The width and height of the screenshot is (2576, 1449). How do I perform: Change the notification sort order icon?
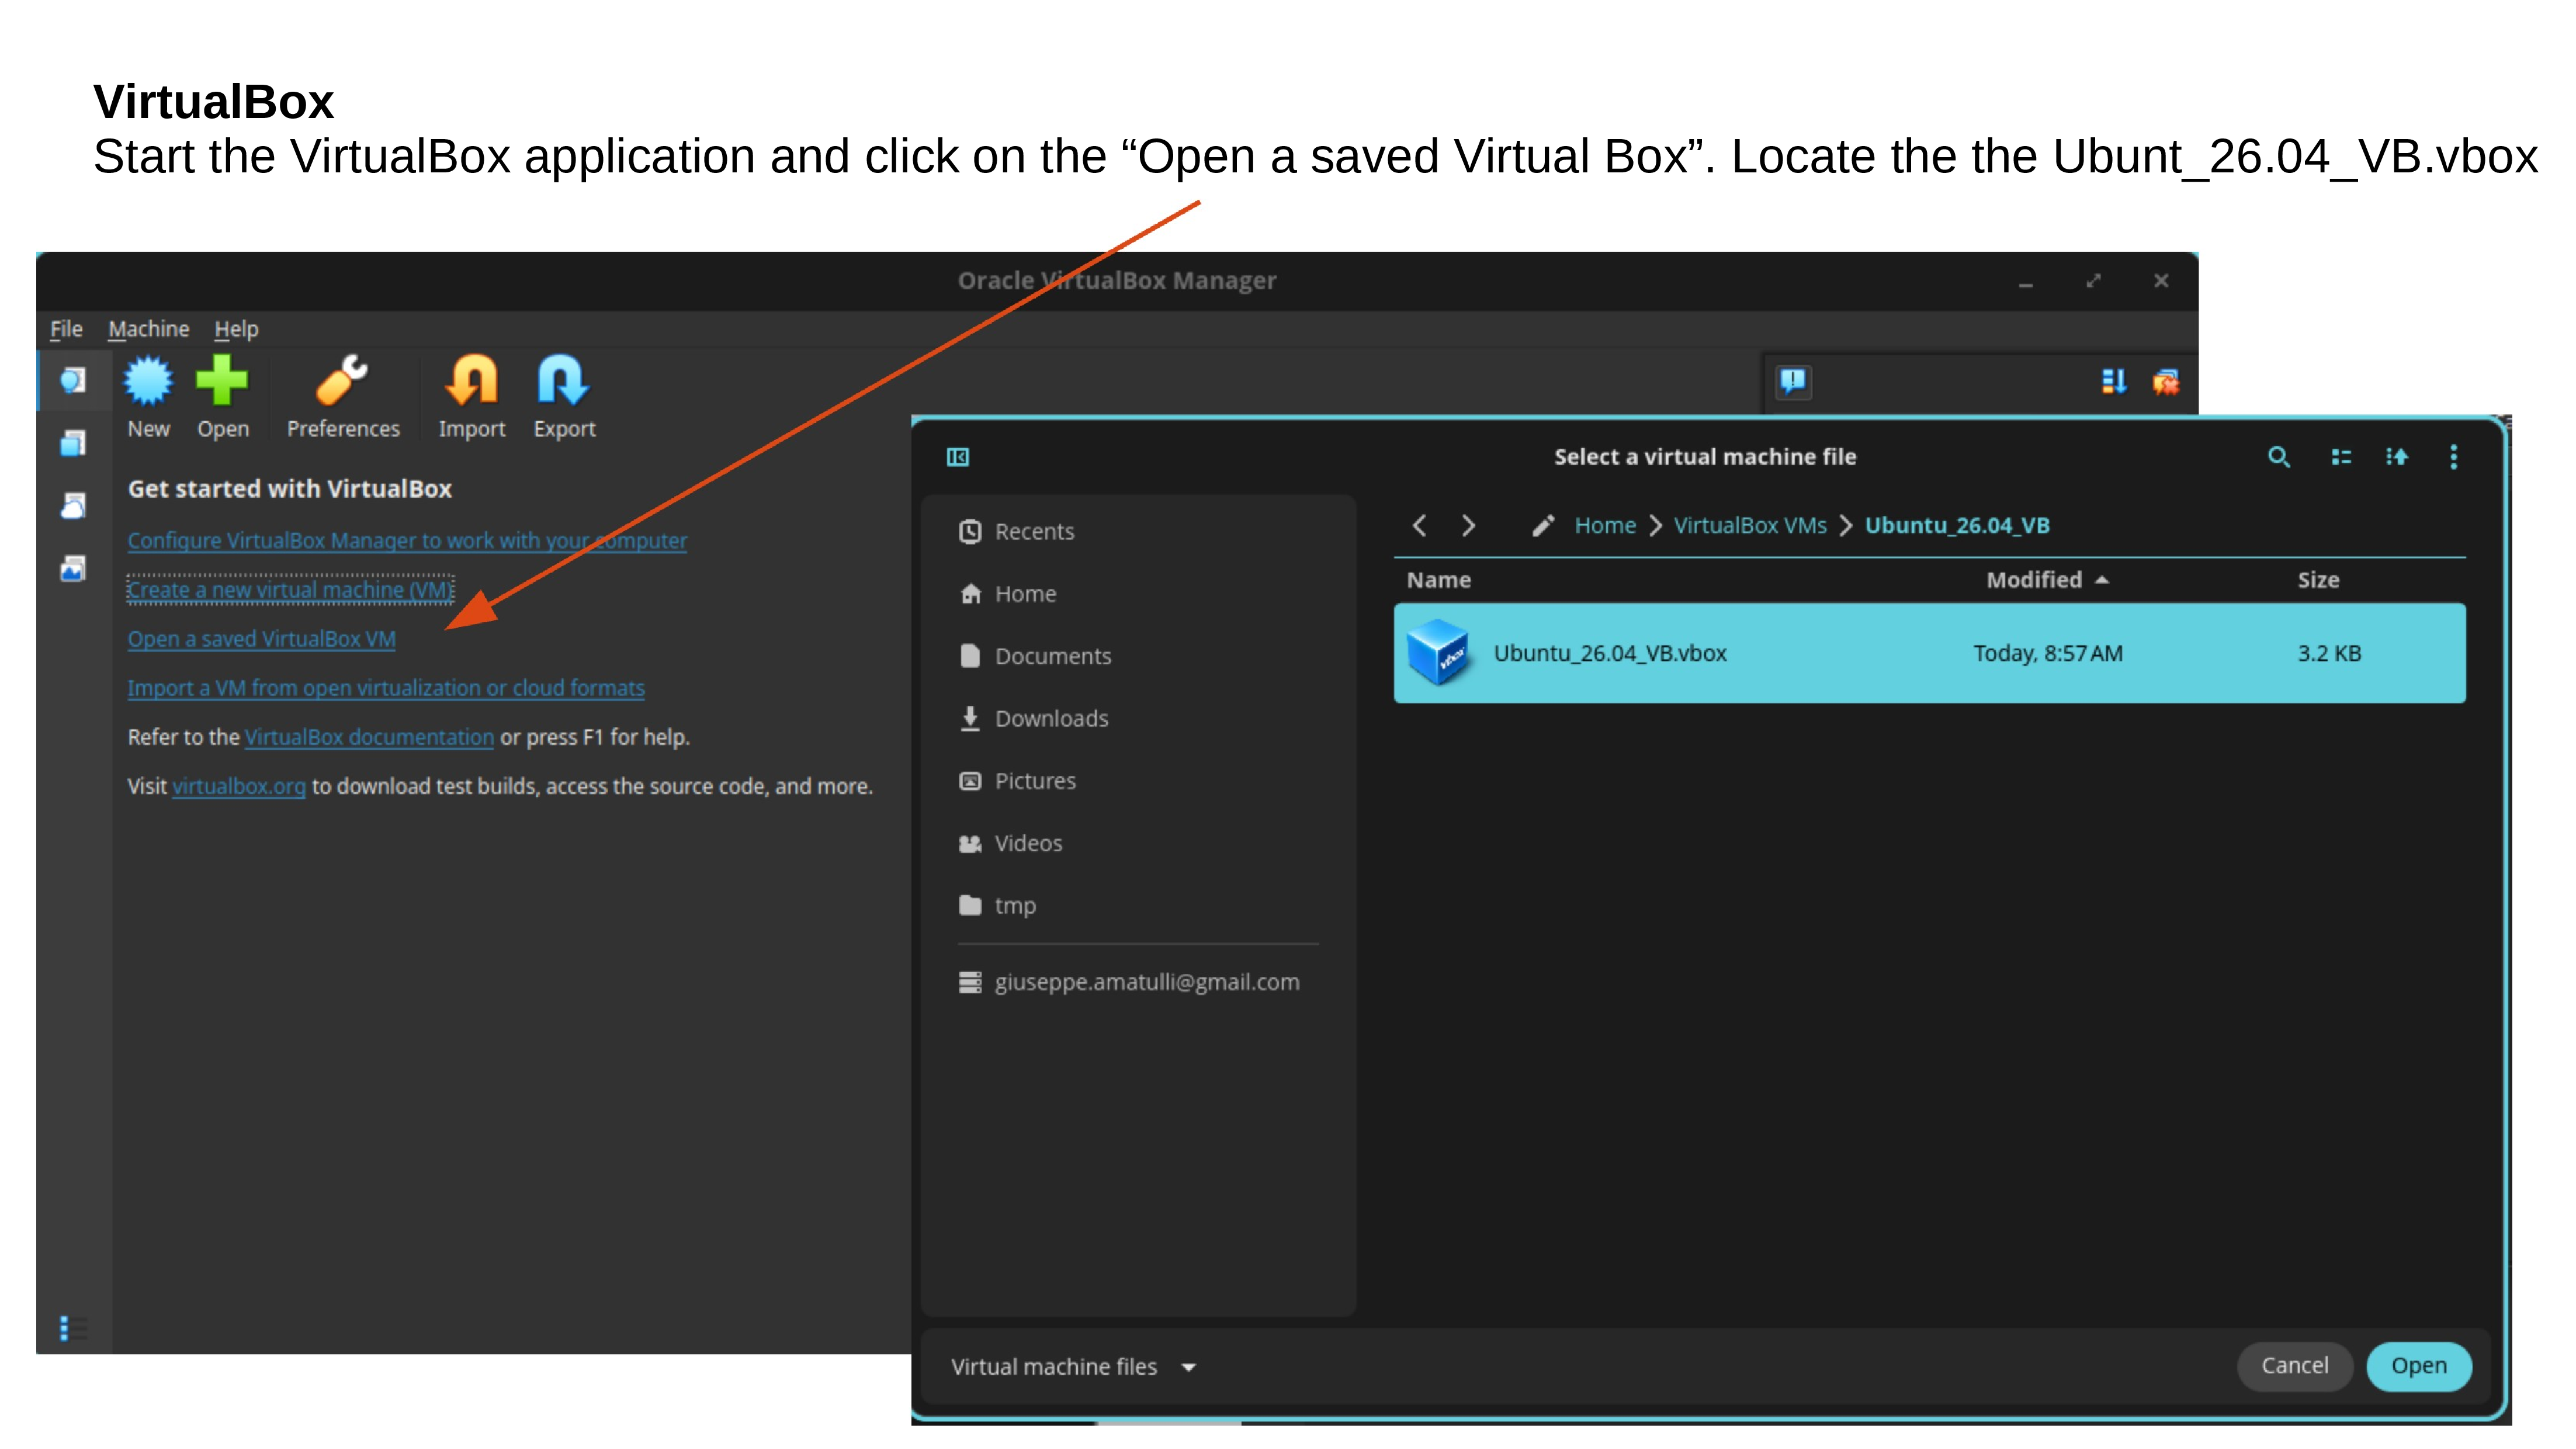point(2113,381)
